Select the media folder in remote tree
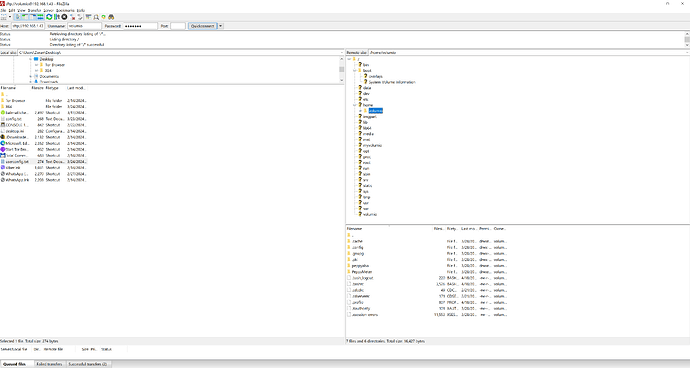The width and height of the screenshot is (690, 368). pos(368,134)
